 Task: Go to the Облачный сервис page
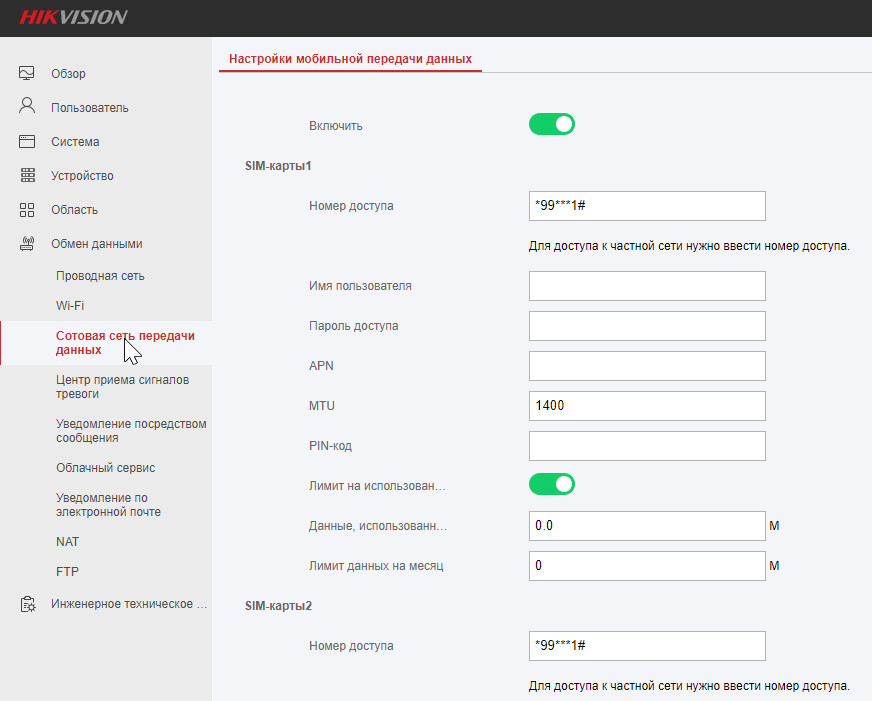[105, 467]
